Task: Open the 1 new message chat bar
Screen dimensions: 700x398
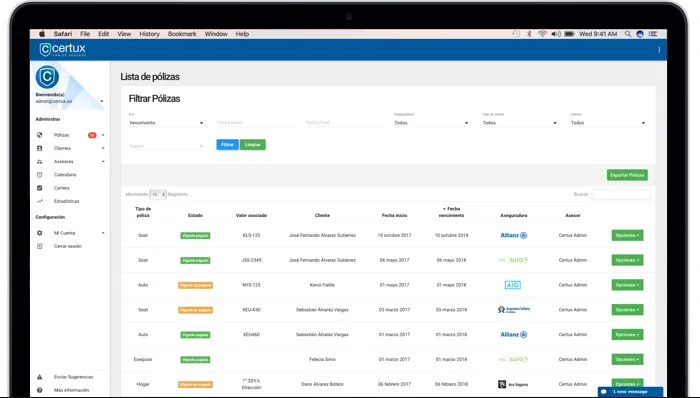Action: pos(630,392)
